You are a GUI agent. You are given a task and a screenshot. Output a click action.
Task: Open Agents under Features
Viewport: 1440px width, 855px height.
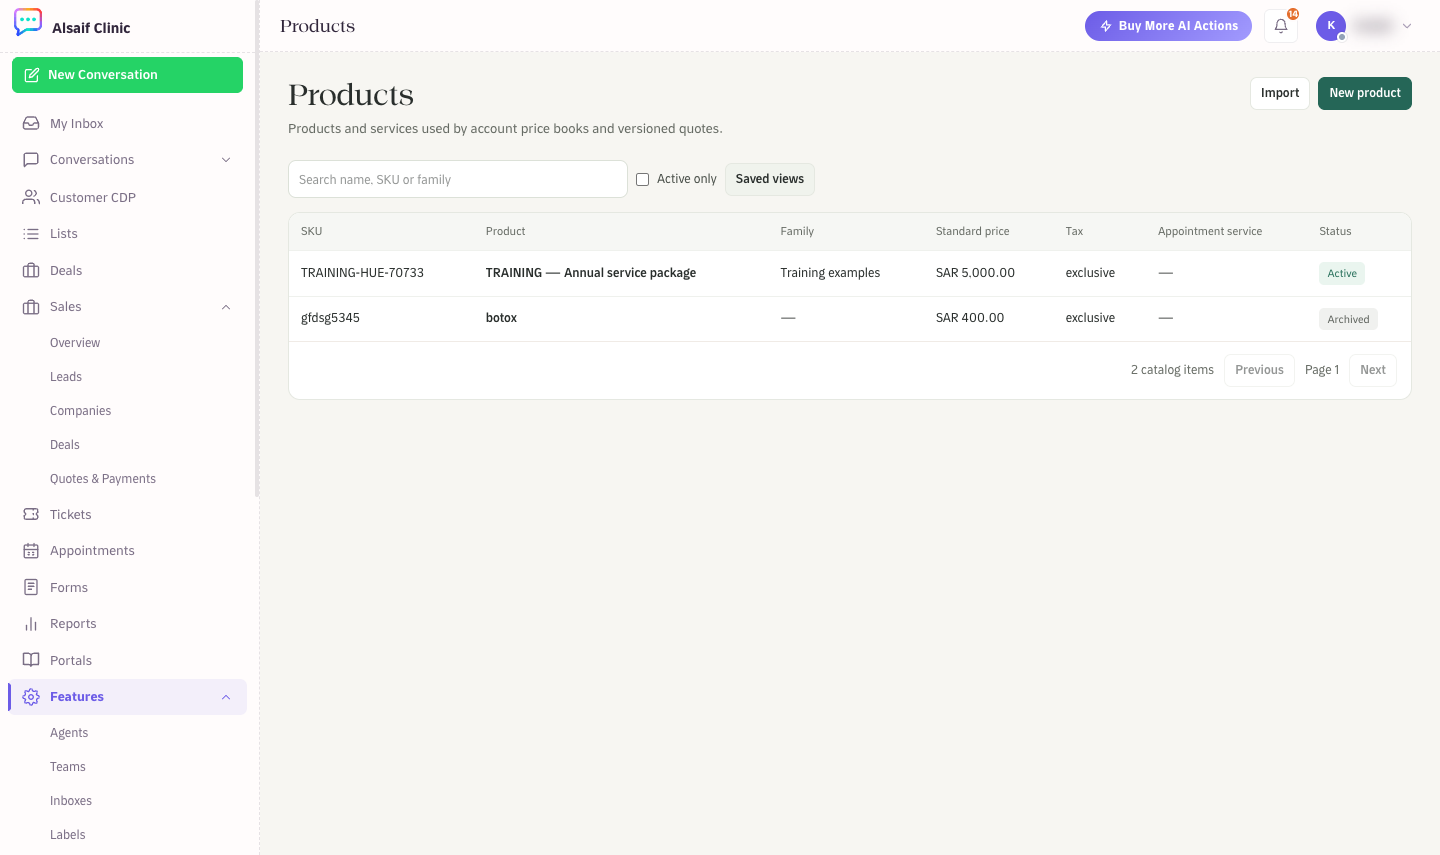pos(69,733)
